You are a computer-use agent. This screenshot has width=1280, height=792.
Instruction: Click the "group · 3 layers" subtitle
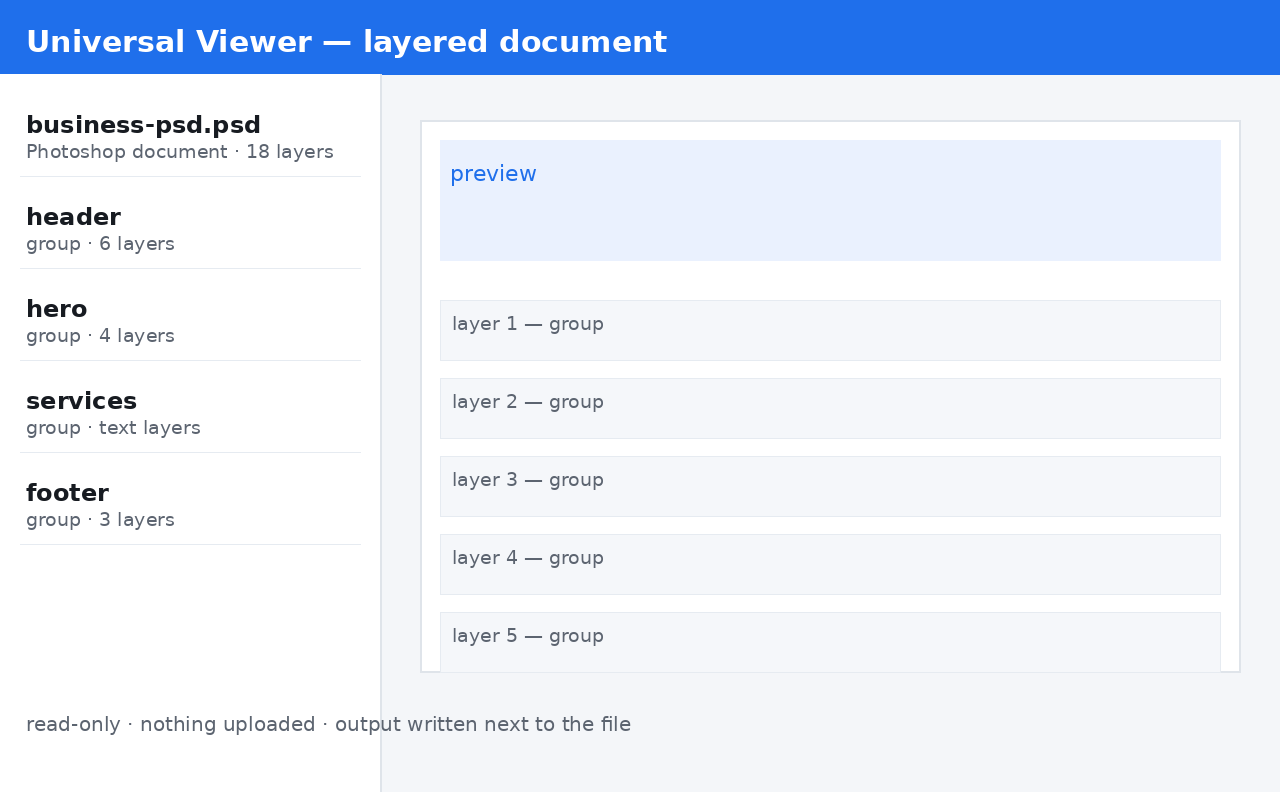100,520
